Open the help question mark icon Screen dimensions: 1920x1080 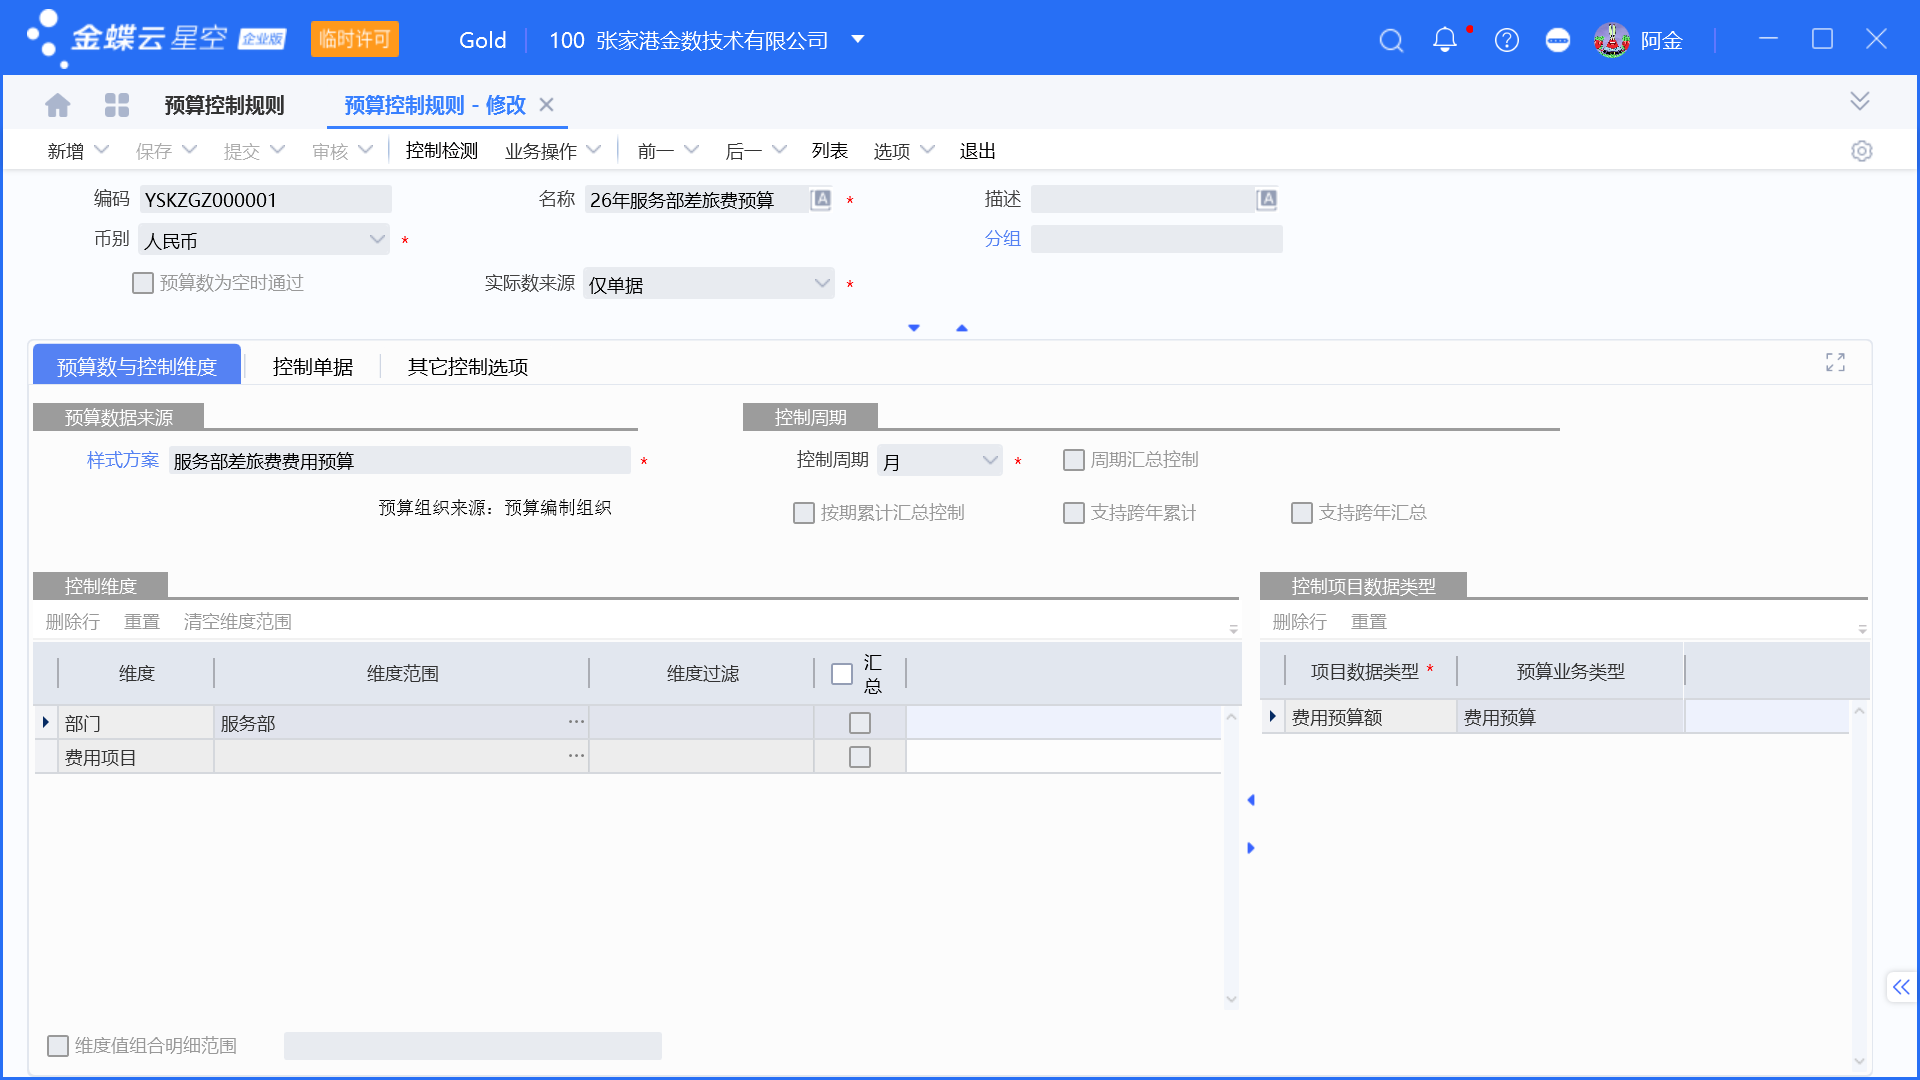(1506, 40)
